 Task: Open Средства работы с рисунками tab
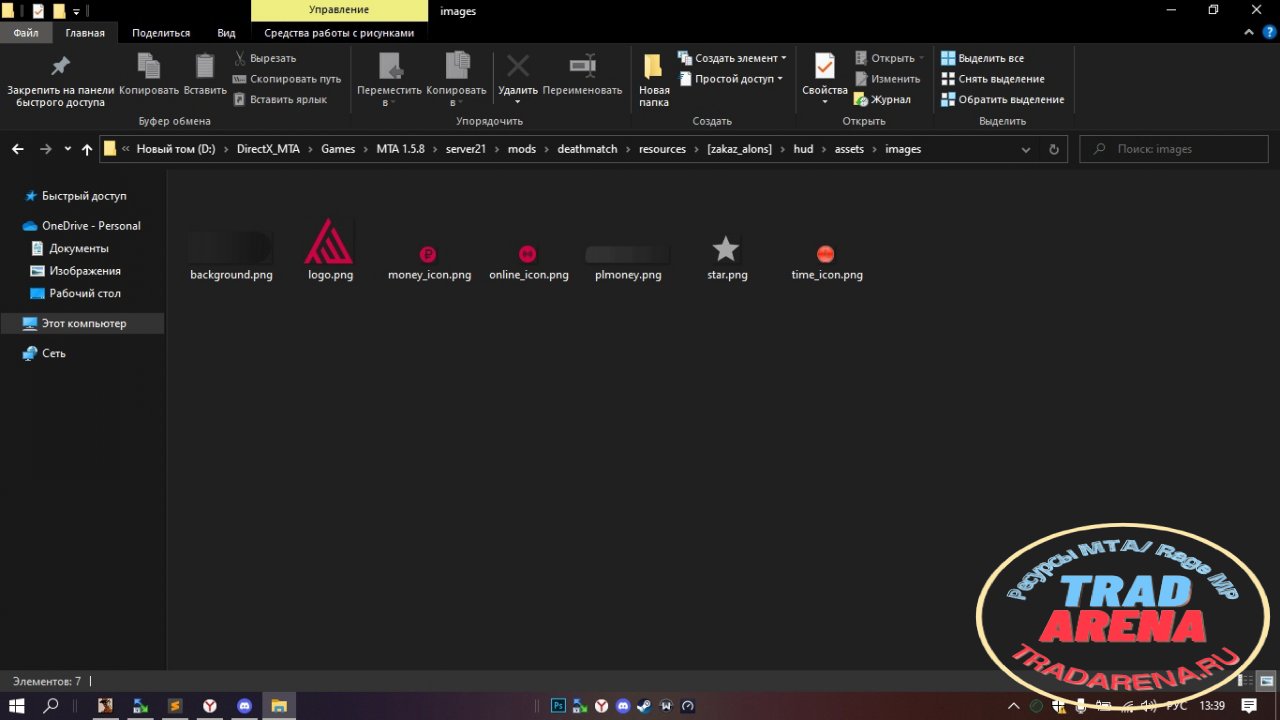coord(339,33)
